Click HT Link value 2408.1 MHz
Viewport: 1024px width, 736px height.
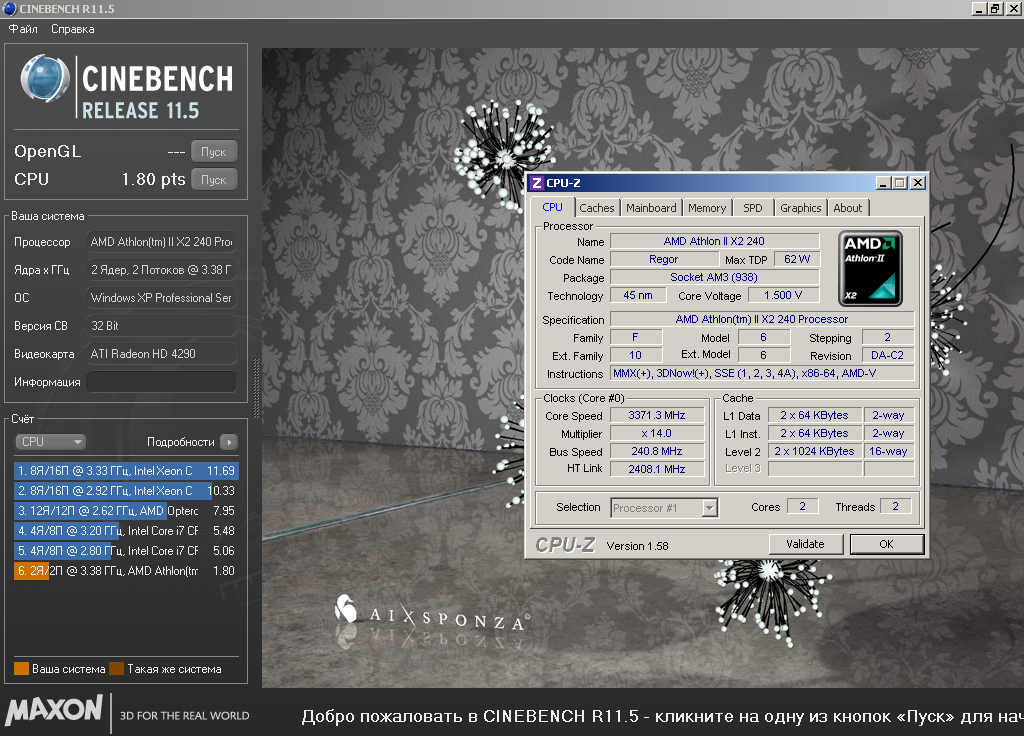pyautogui.click(x=657, y=469)
